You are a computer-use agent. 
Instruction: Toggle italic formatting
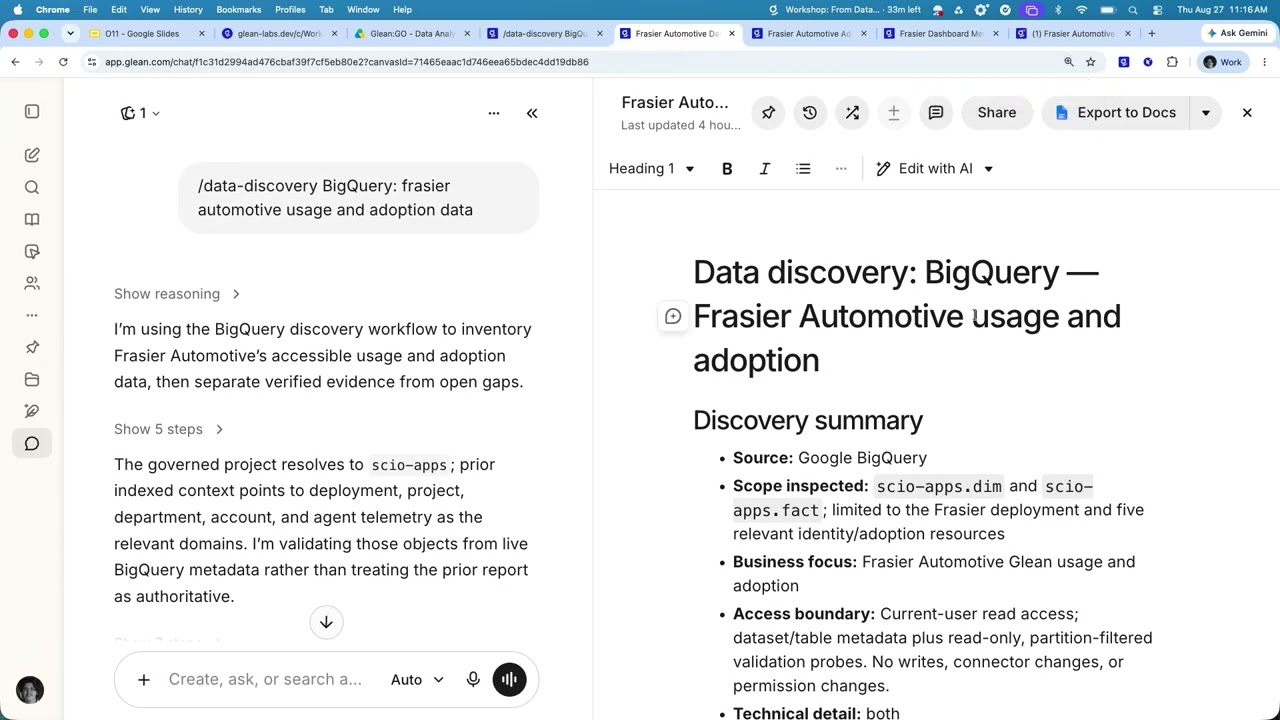coord(765,169)
